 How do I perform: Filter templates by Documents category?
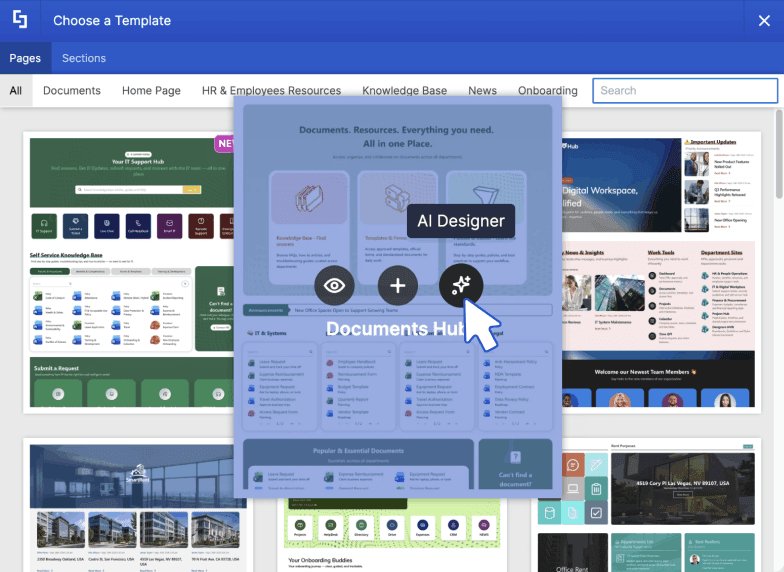[72, 90]
